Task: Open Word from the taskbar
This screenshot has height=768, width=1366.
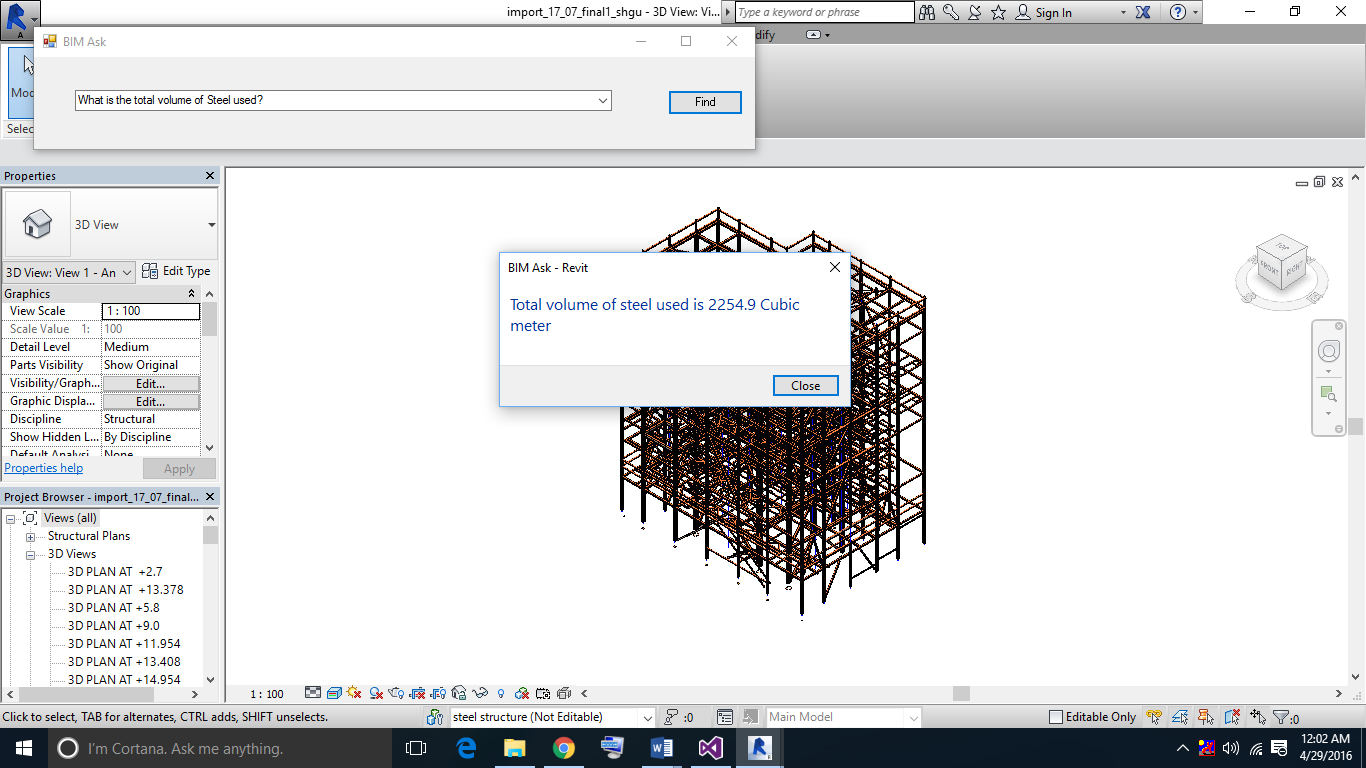Action: (x=661, y=748)
